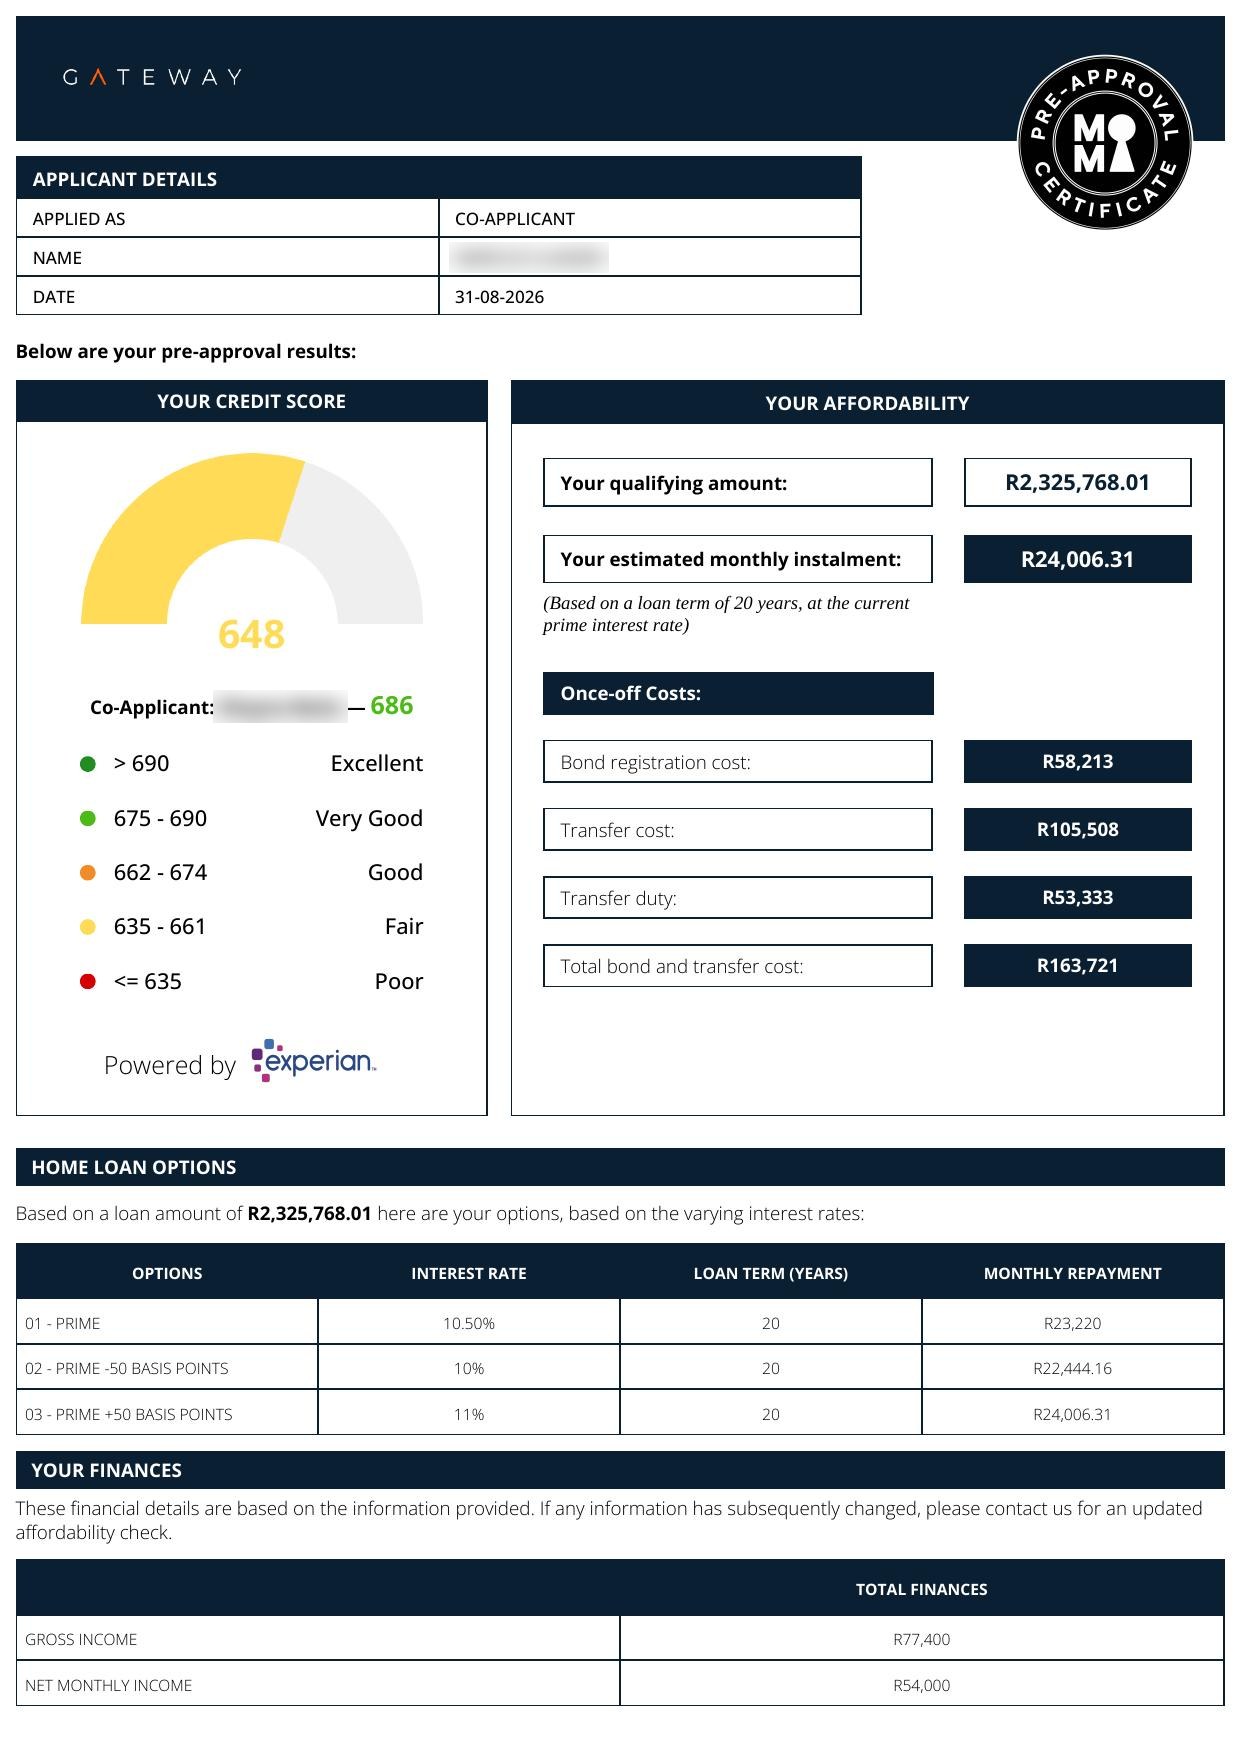Click the gross income value R77,400
Image resolution: width=1241 pixels, height=1754 pixels.
pyautogui.click(x=922, y=1639)
